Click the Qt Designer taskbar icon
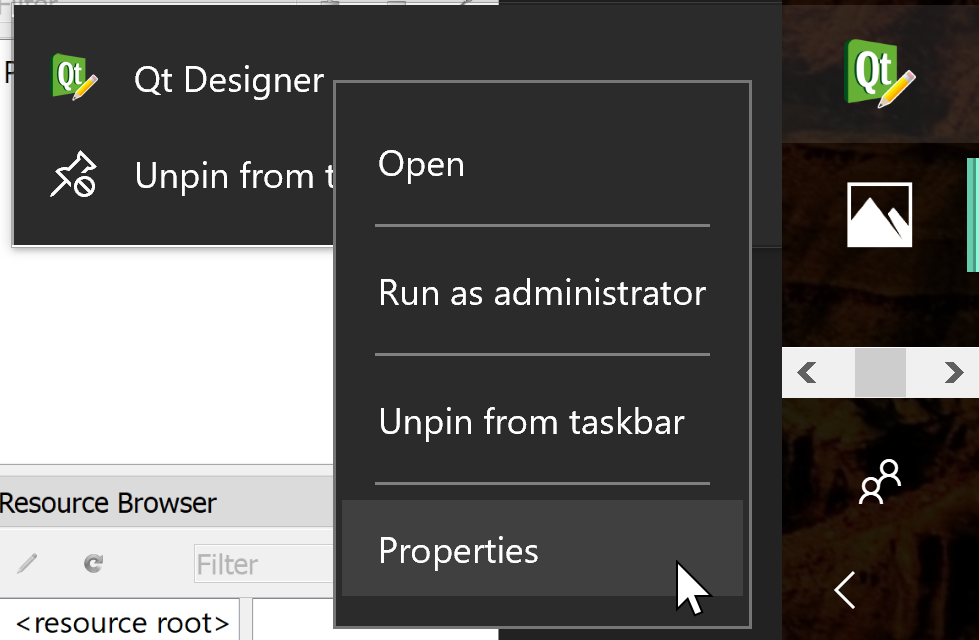Screen dimensions: 979x640 [x=879, y=73]
